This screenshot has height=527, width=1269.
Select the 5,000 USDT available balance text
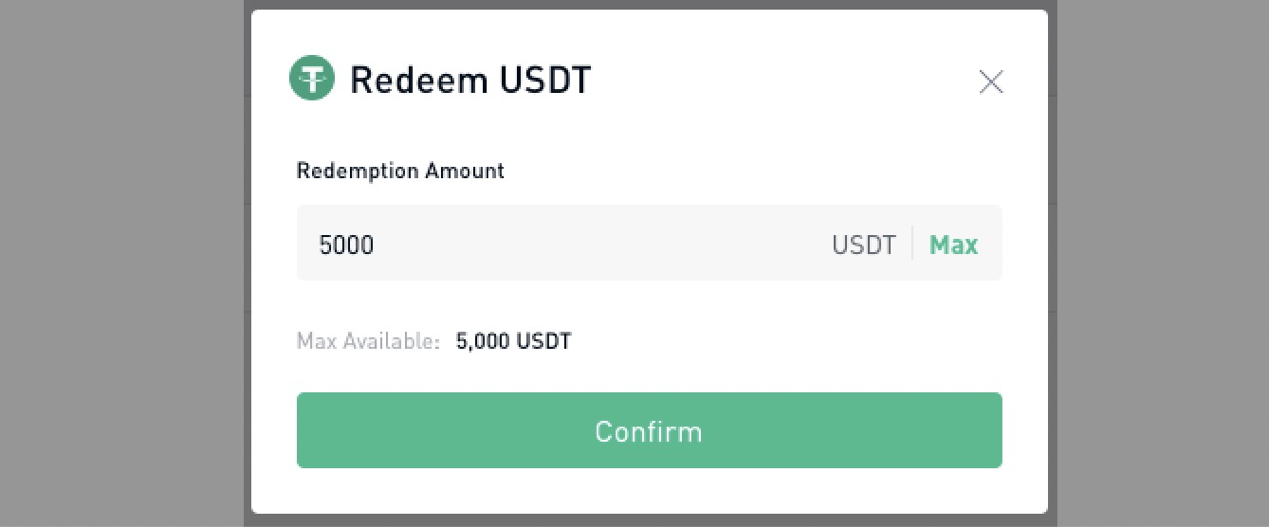point(513,341)
